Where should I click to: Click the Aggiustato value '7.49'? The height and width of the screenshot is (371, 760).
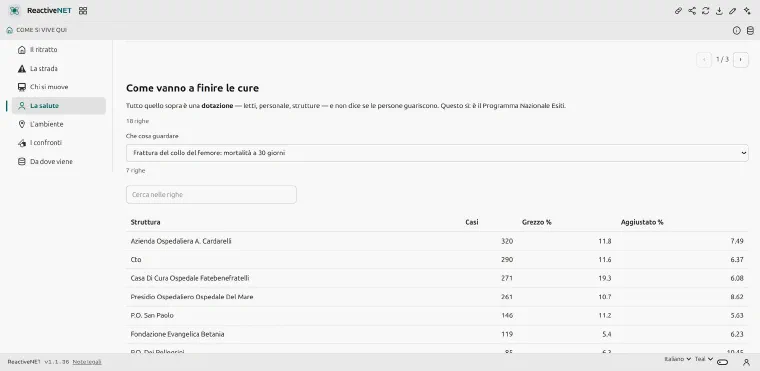tap(737, 241)
